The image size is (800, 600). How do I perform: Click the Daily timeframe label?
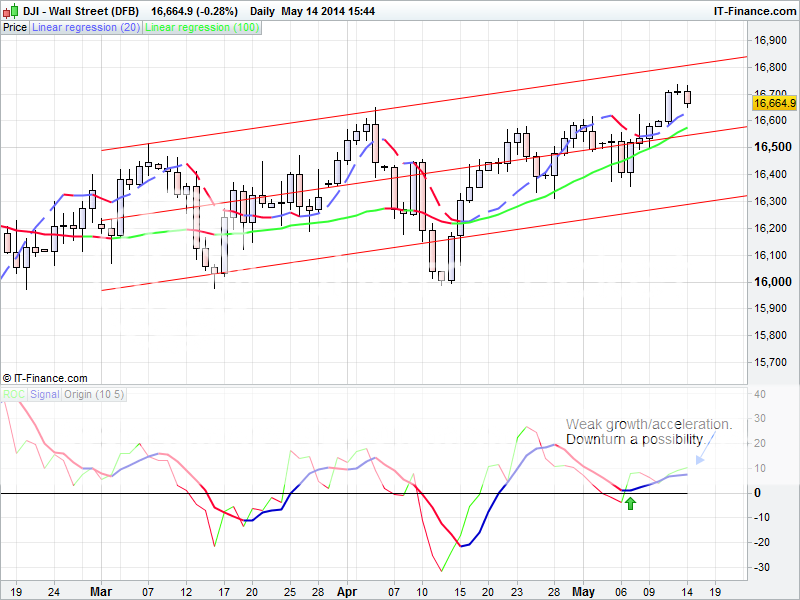click(262, 10)
